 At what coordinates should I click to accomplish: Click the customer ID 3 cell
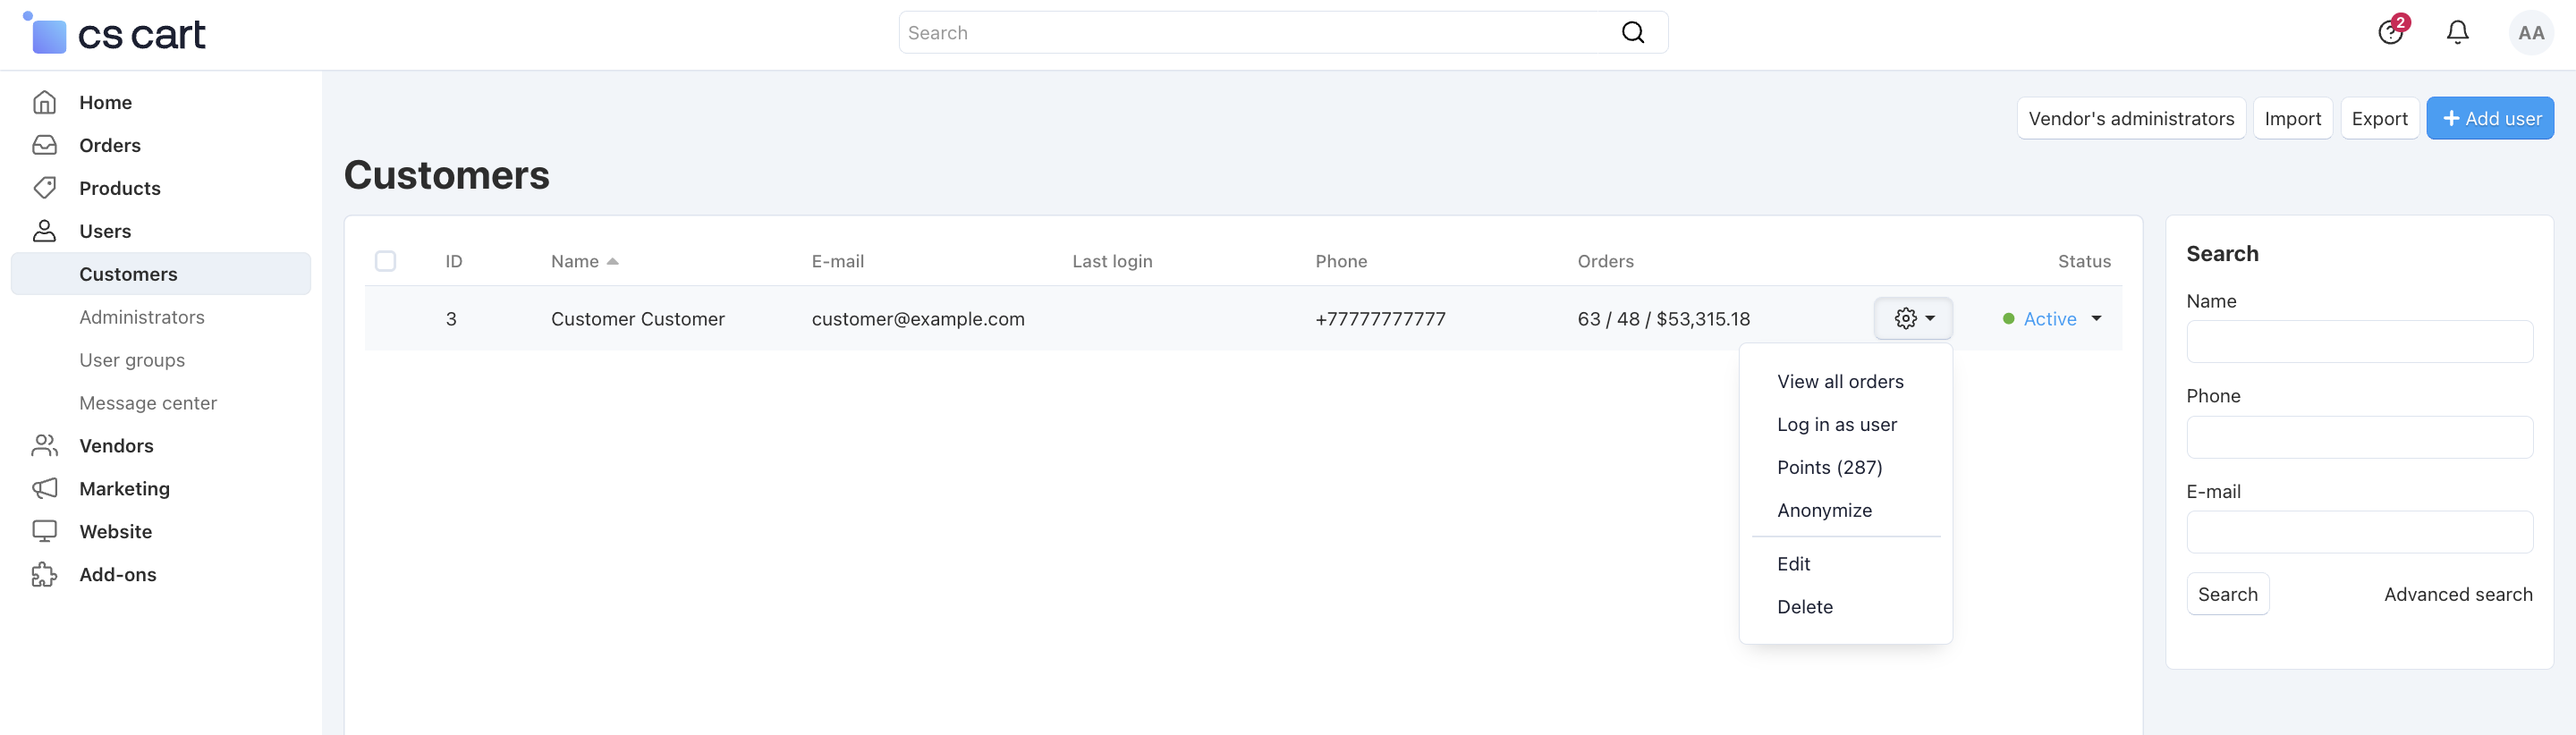[451, 319]
